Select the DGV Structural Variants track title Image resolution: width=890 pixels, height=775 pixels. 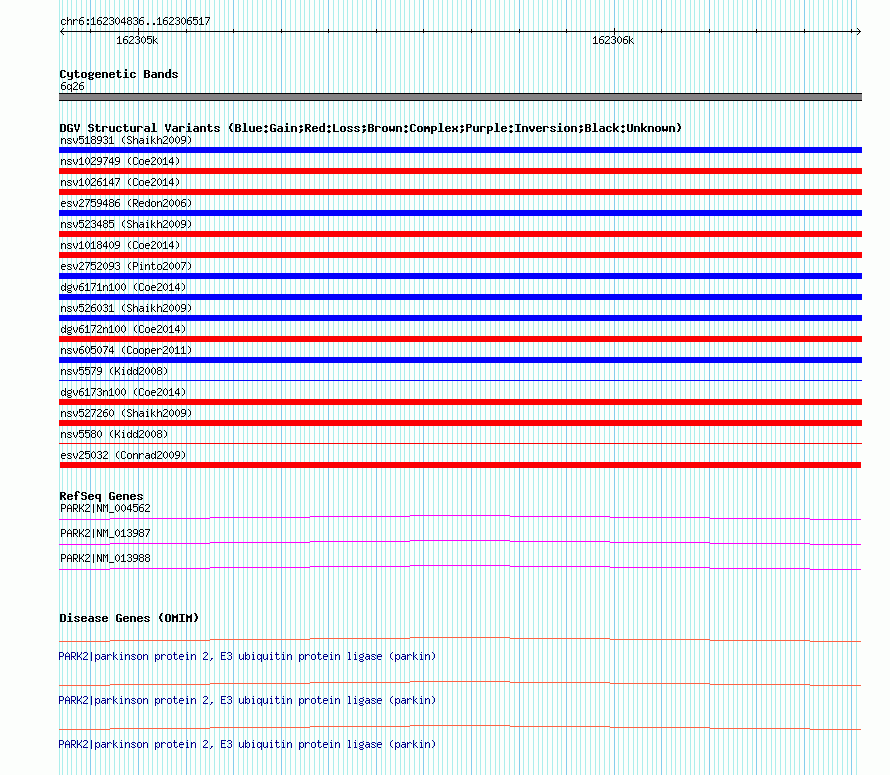coord(370,128)
